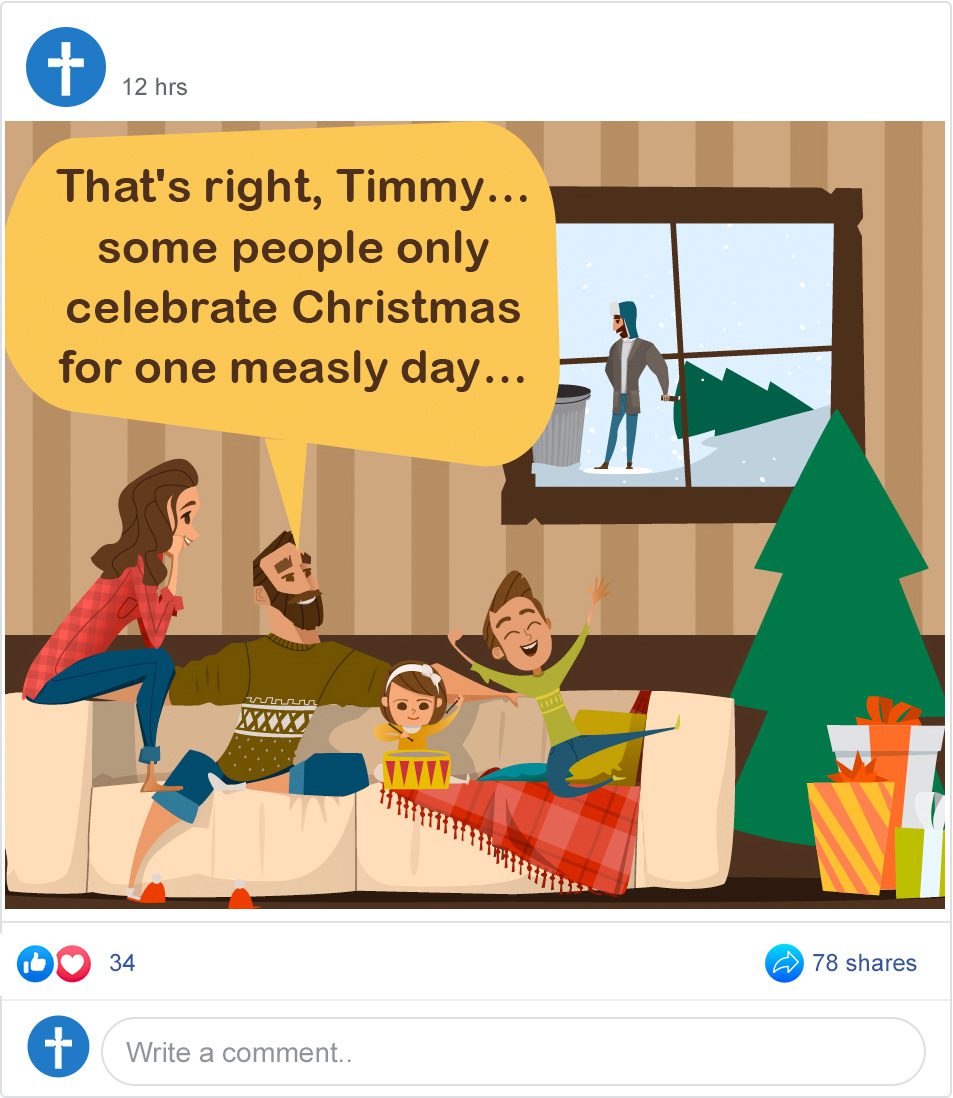Click the blue share arrow icon

click(x=784, y=964)
